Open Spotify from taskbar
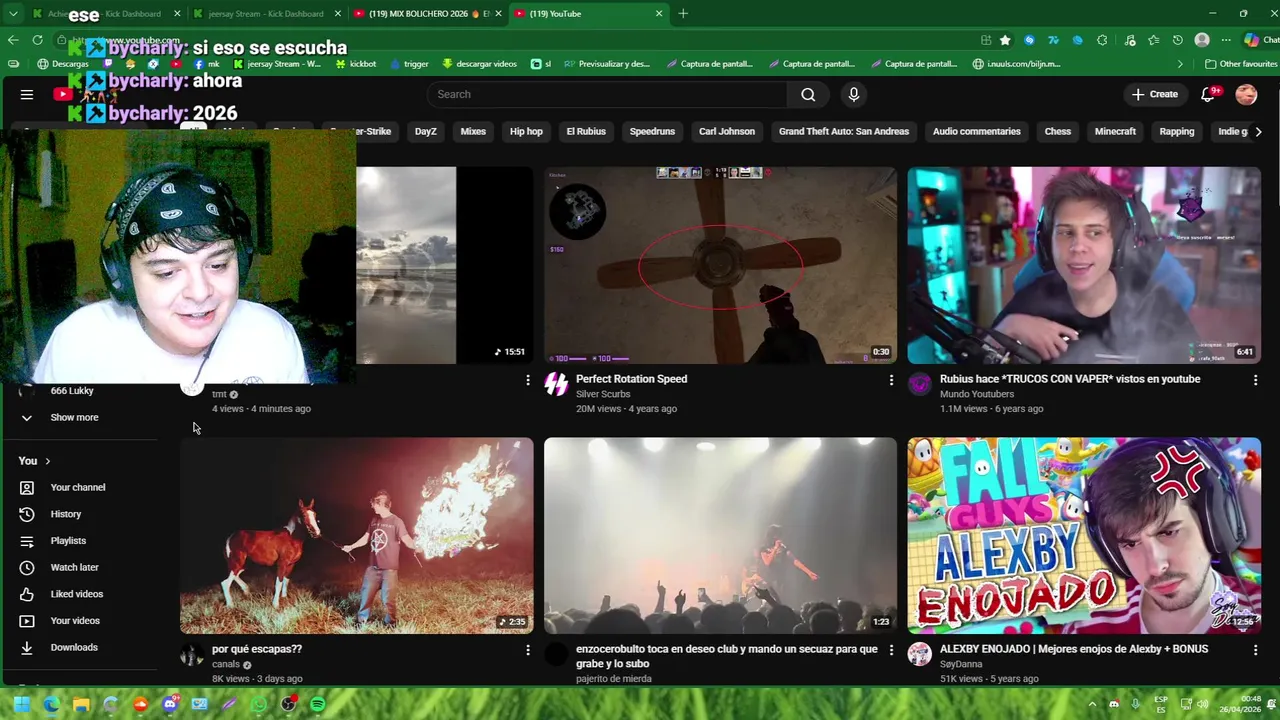The height and width of the screenshot is (720, 1280). (x=318, y=704)
